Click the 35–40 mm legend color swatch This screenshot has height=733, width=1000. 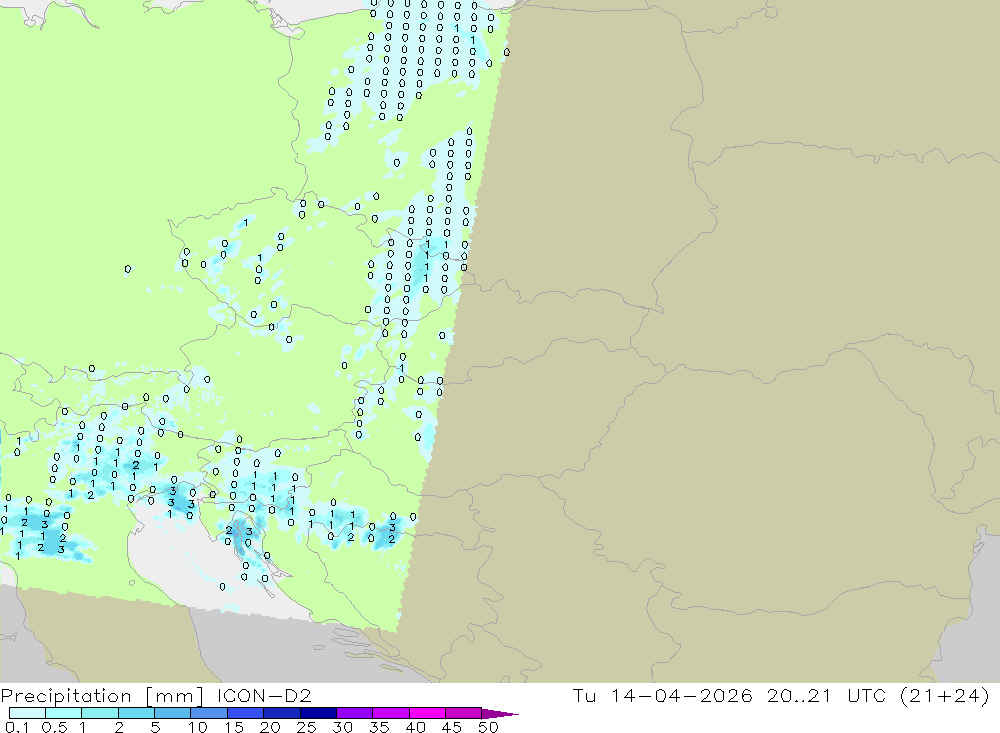(x=390, y=713)
